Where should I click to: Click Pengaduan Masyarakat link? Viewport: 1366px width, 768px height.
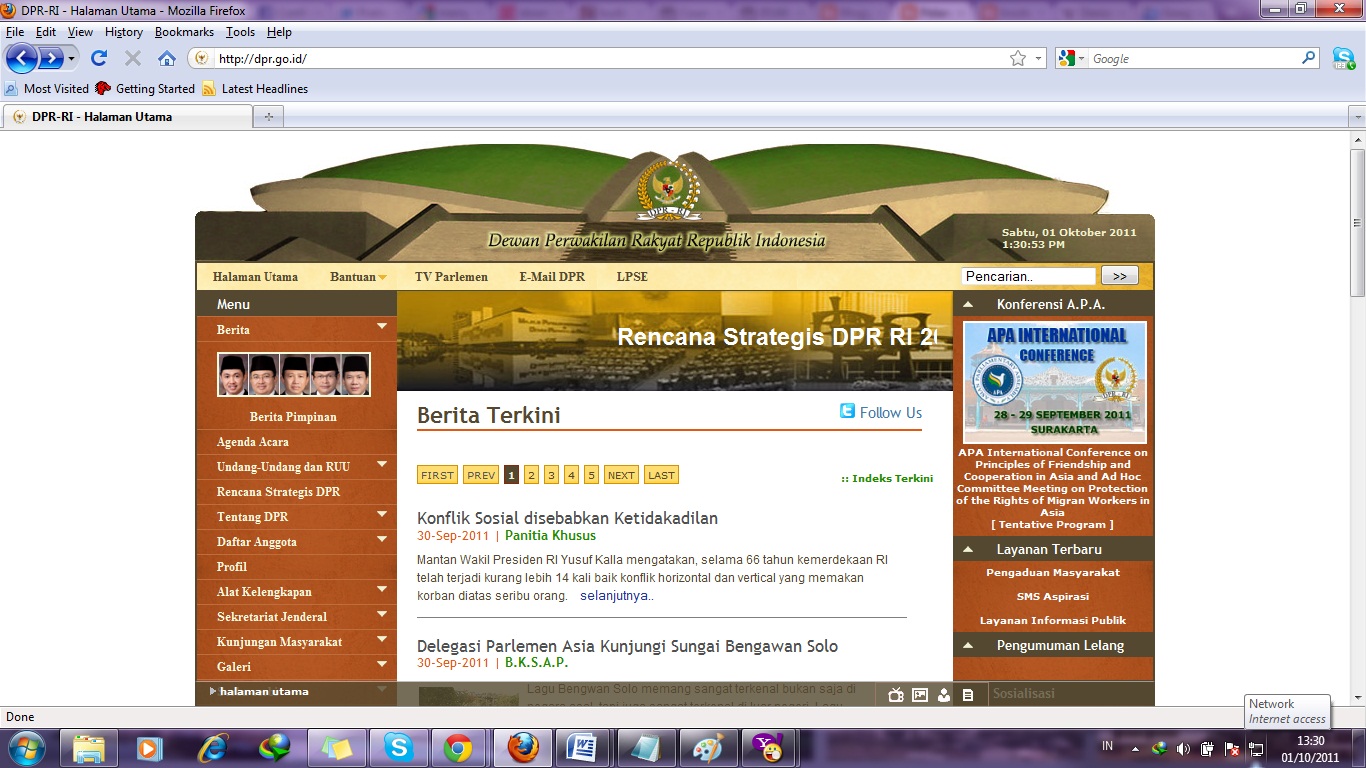pyautogui.click(x=1053, y=573)
